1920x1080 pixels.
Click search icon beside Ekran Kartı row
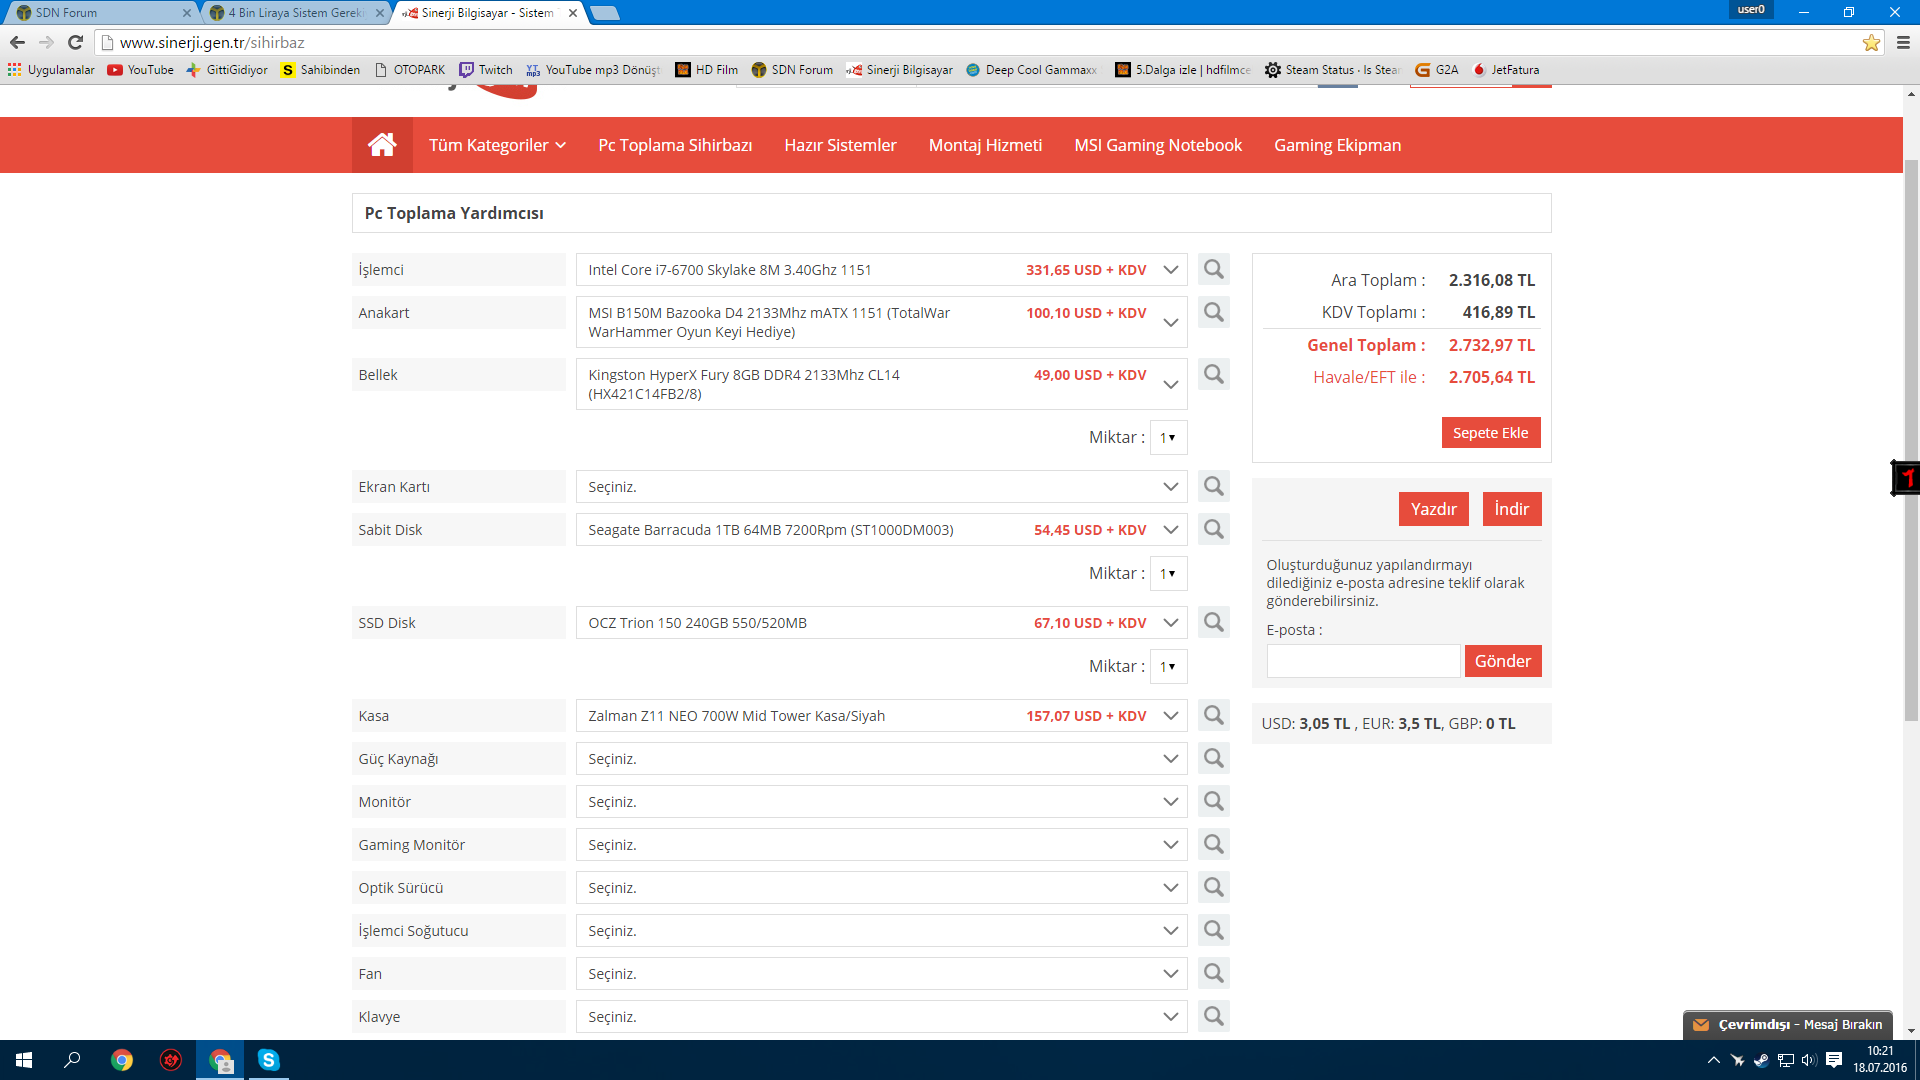pos(1213,487)
